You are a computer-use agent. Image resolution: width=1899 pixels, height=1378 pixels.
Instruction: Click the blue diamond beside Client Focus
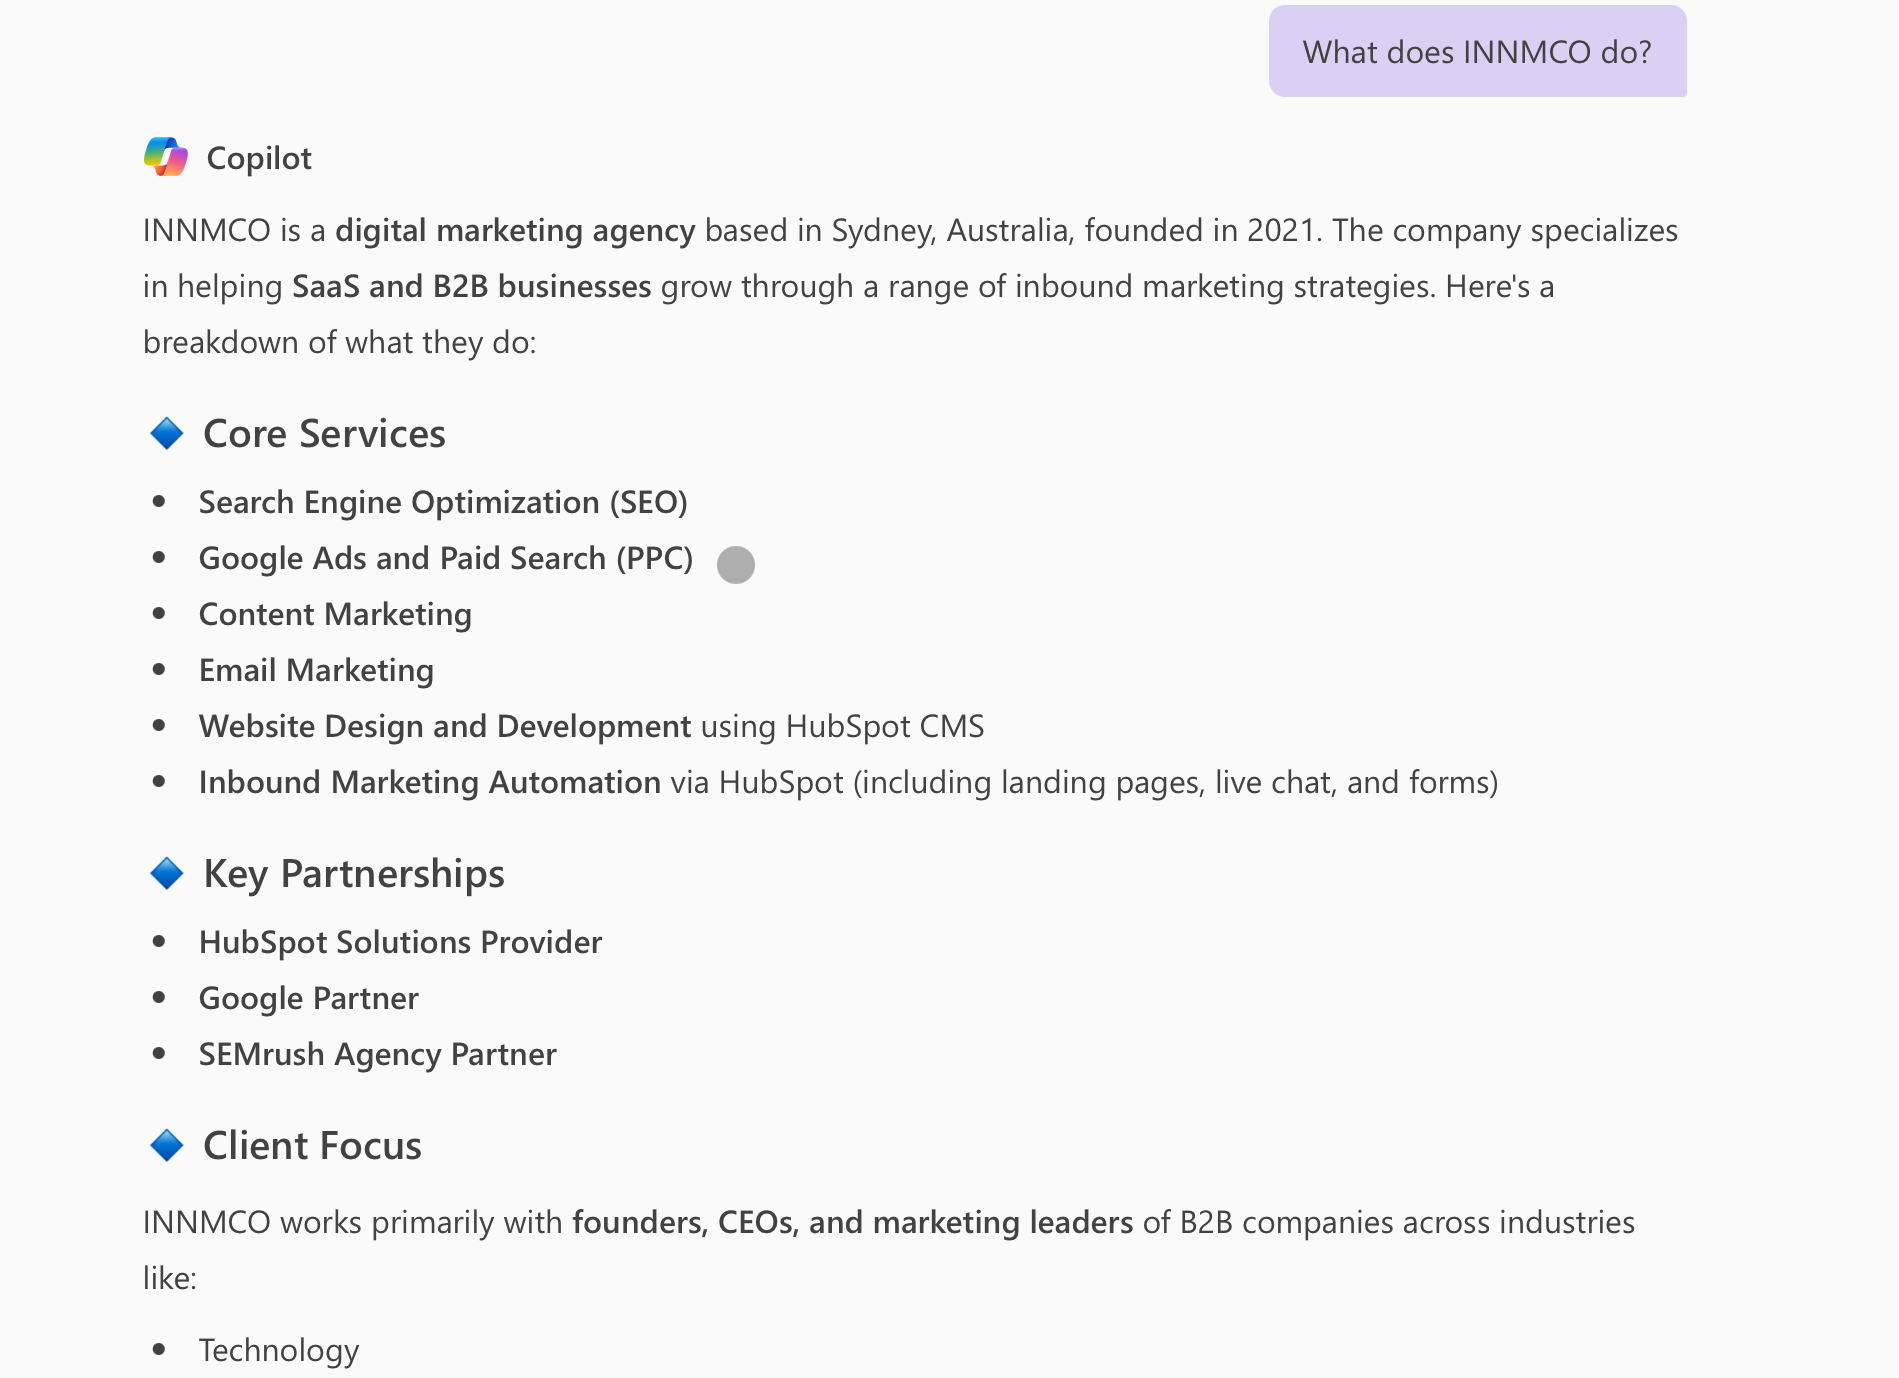pyautogui.click(x=167, y=1146)
